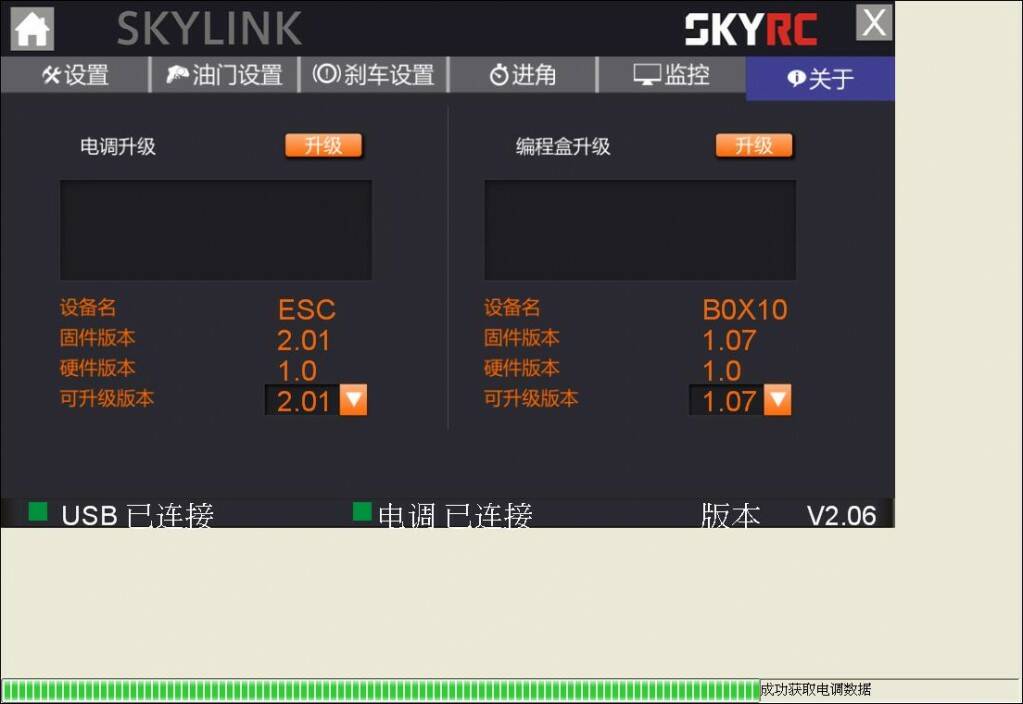1023x704 pixels.
Task: Expand the BOX10 可升级版本 dropdown arrow
Action: point(778,399)
